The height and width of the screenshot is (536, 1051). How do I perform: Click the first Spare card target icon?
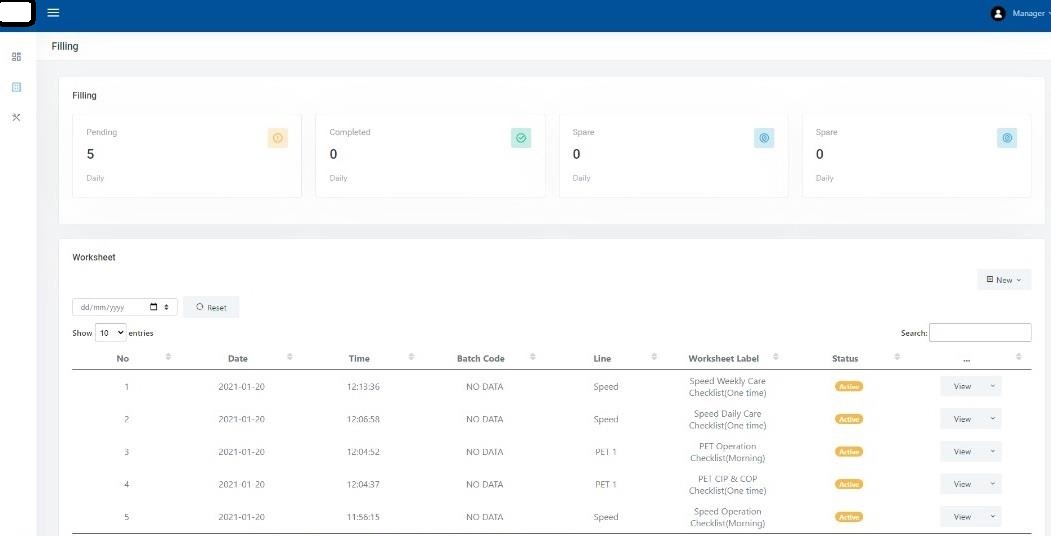[764, 138]
